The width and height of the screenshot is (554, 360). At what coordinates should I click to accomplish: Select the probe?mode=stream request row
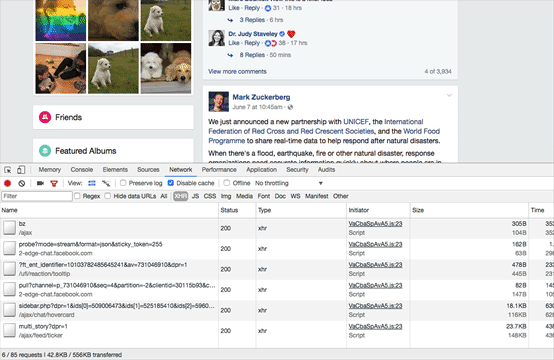click(277, 249)
